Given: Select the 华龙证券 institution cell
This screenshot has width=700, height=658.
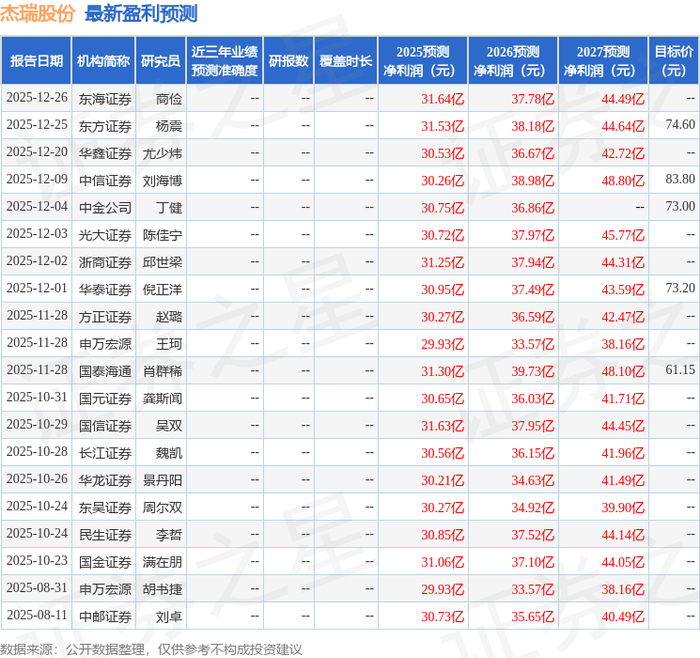Looking at the screenshot, I should pos(105,480).
